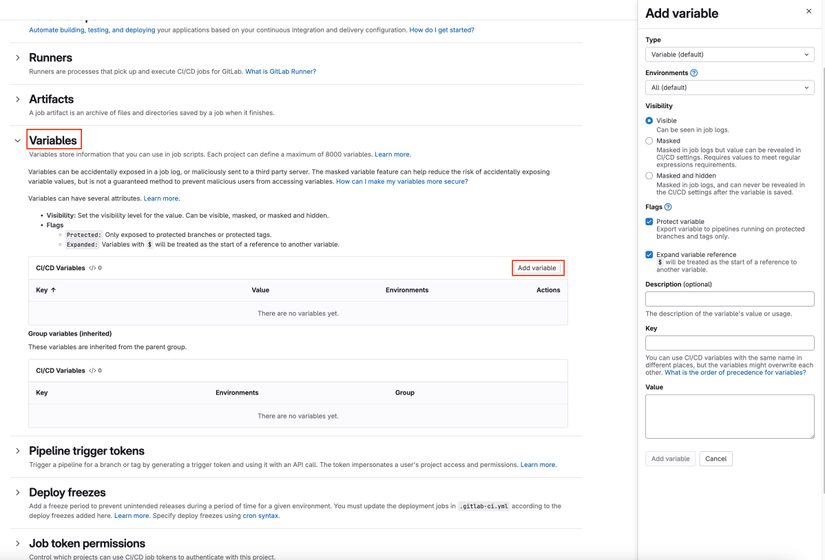Click Cancel in the side panel
Viewport: 825px width, 560px height.
click(715, 459)
